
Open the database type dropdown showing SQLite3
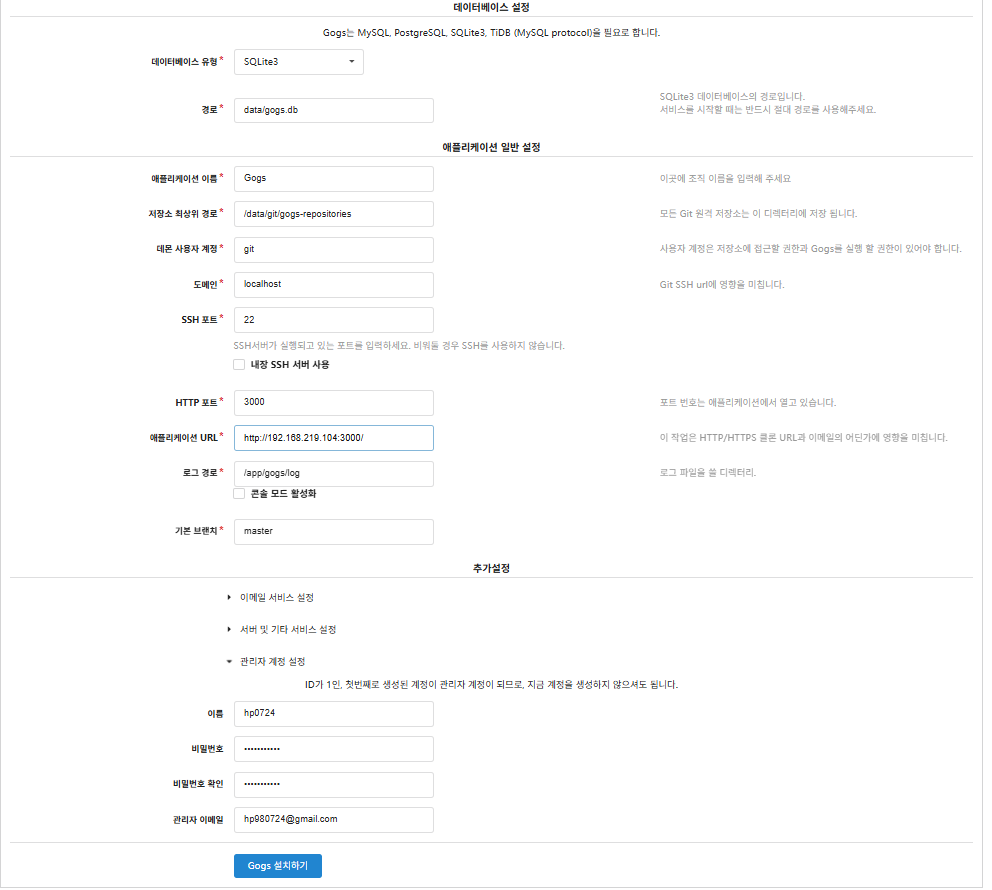(x=301, y=62)
